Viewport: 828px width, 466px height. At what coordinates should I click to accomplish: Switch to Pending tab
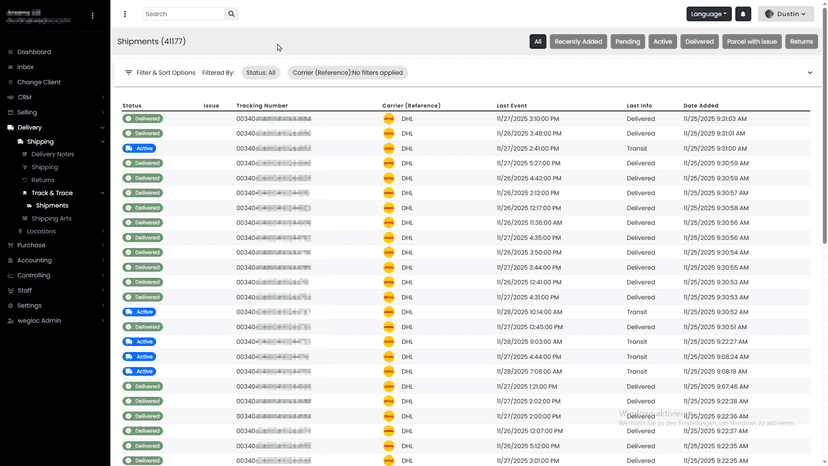[627, 41]
